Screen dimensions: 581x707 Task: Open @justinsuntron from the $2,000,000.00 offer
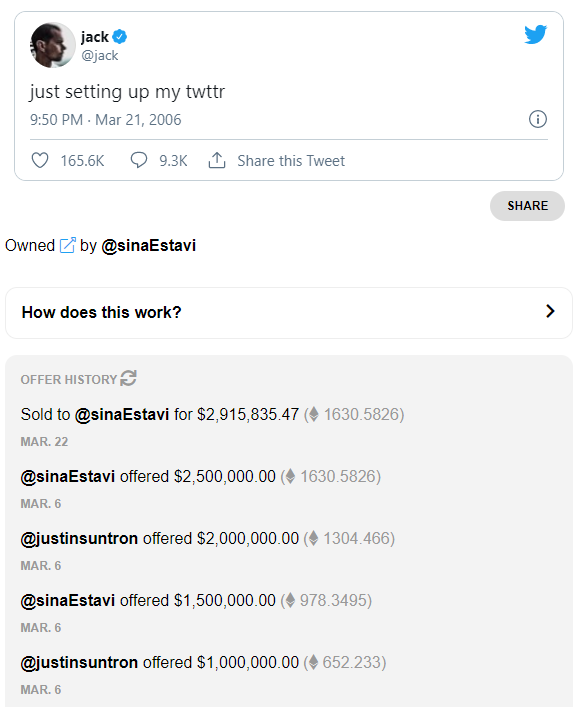coord(79,538)
